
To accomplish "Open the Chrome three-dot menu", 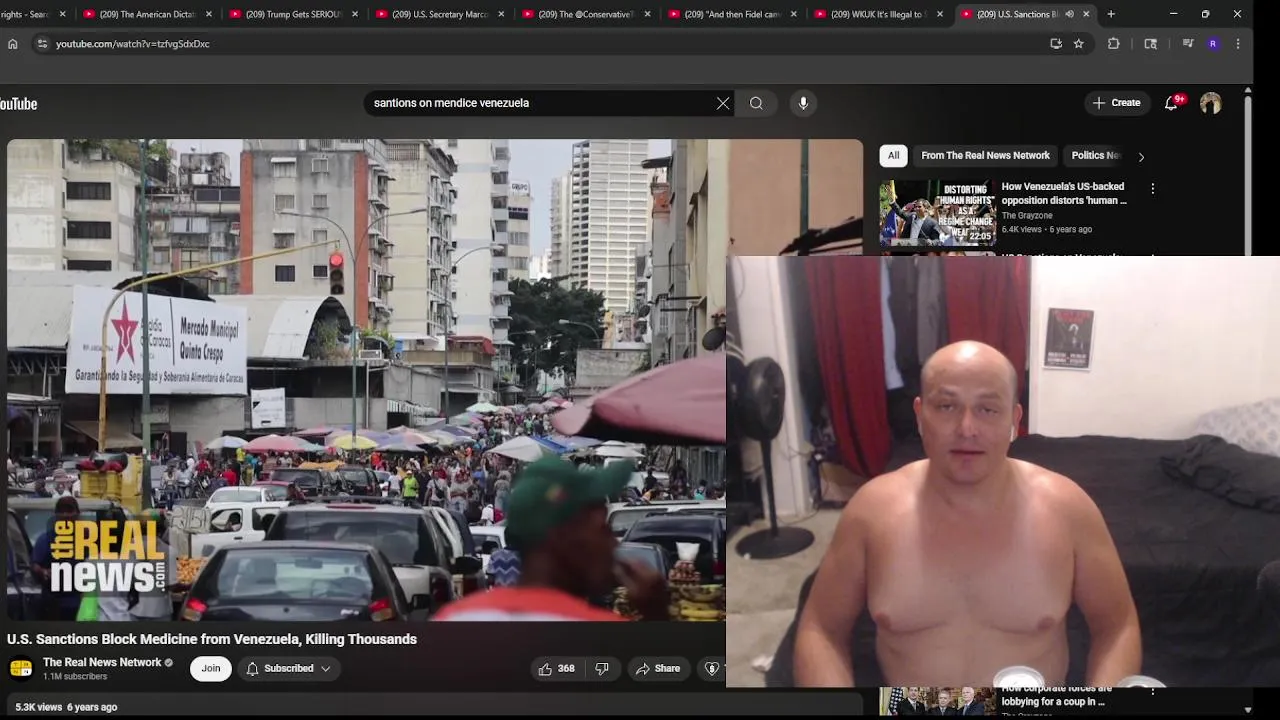I will 1238,44.
